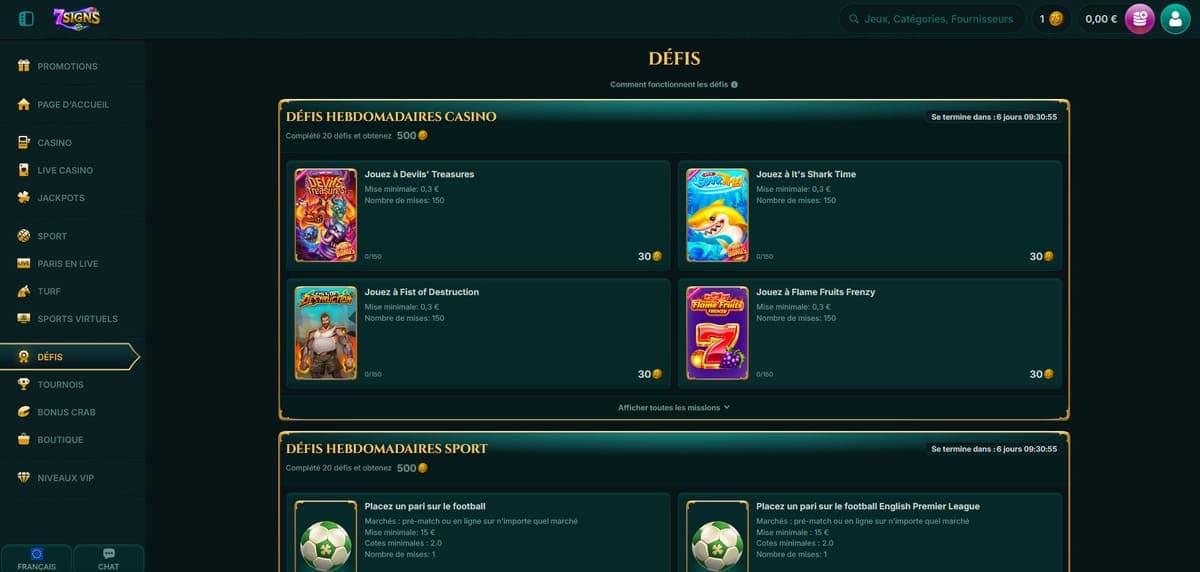Click the search magnifier icon
The height and width of the screenshot is (572, 1200).
click(x=854, y=19)
